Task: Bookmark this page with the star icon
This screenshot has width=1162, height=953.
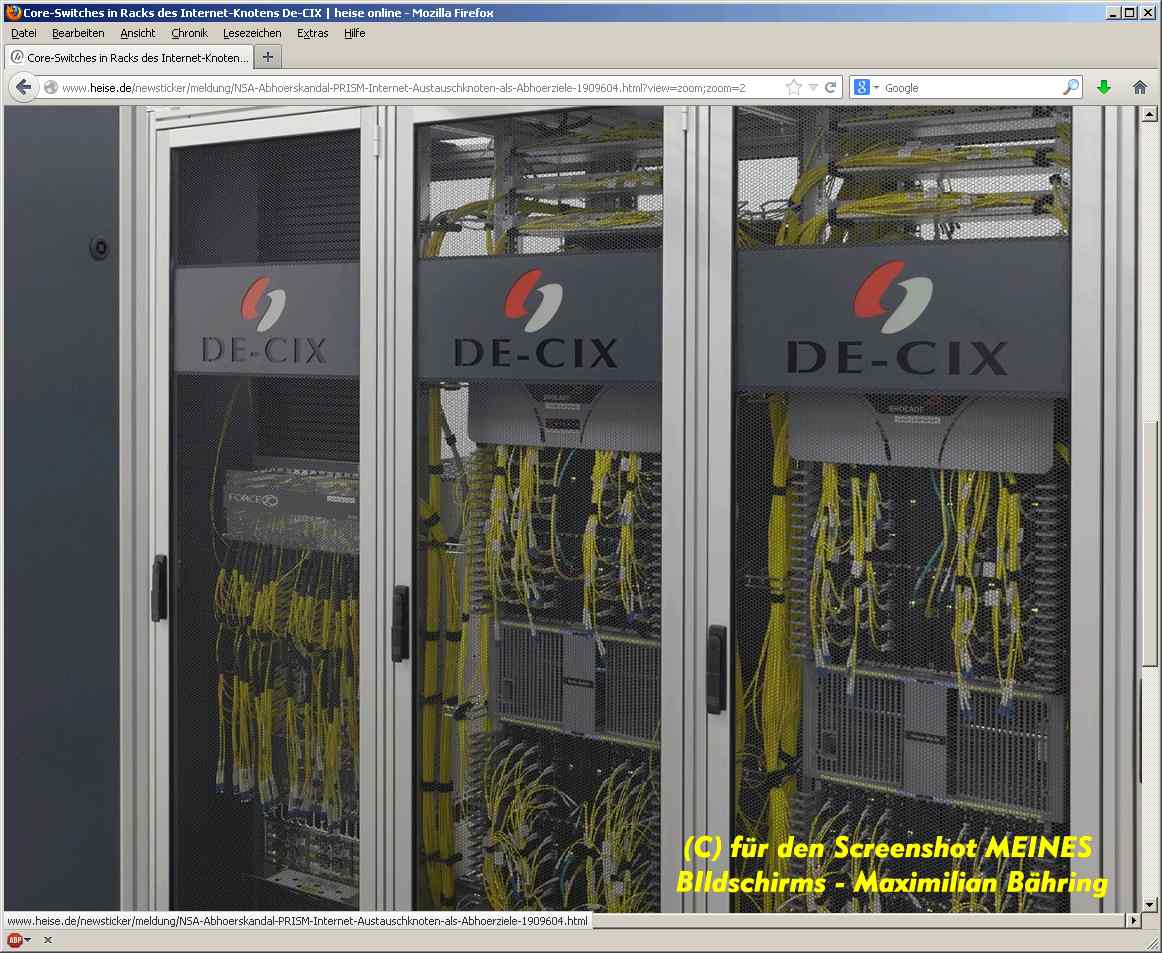Action: pyautogui.click(x=793, y=87)
